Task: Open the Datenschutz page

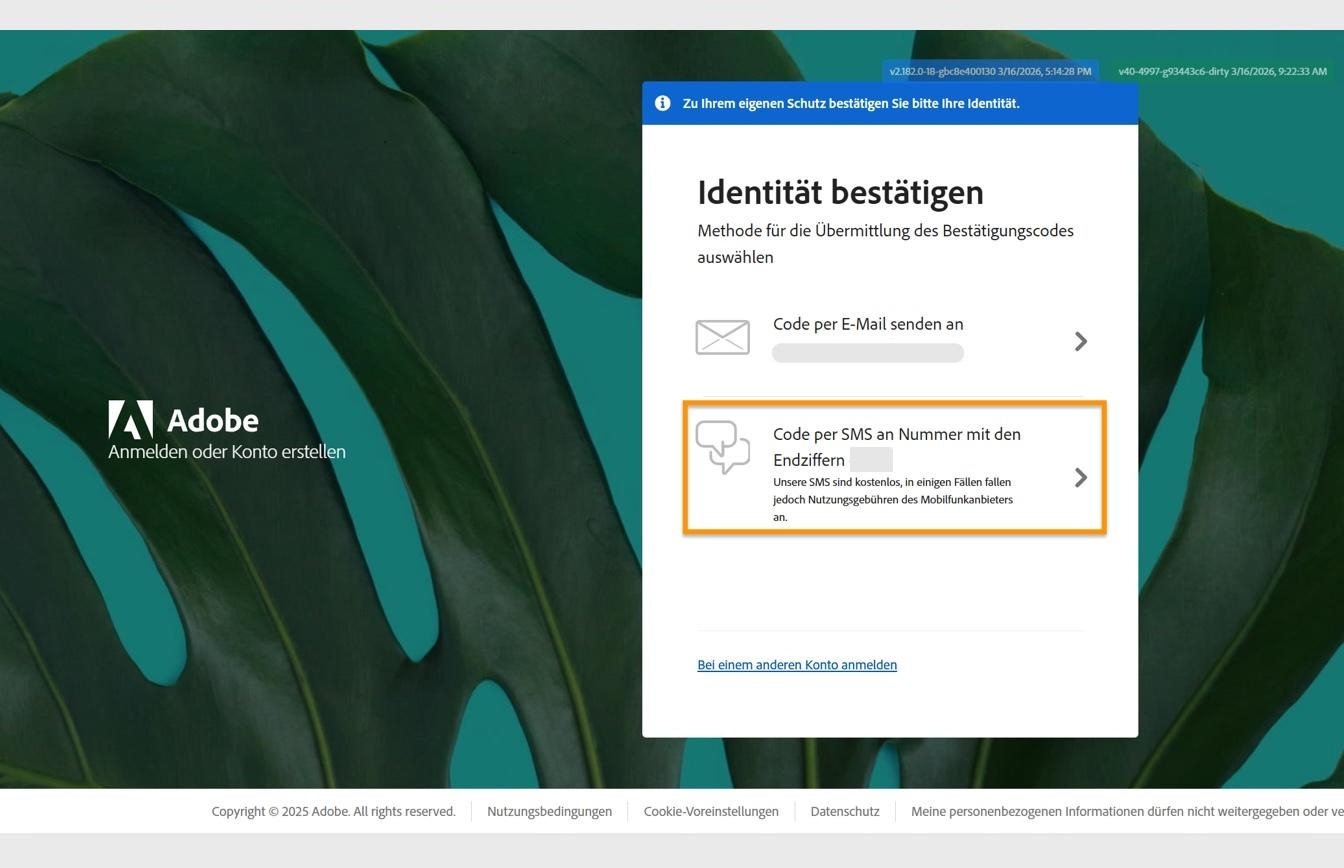Action: pos(844,811)
